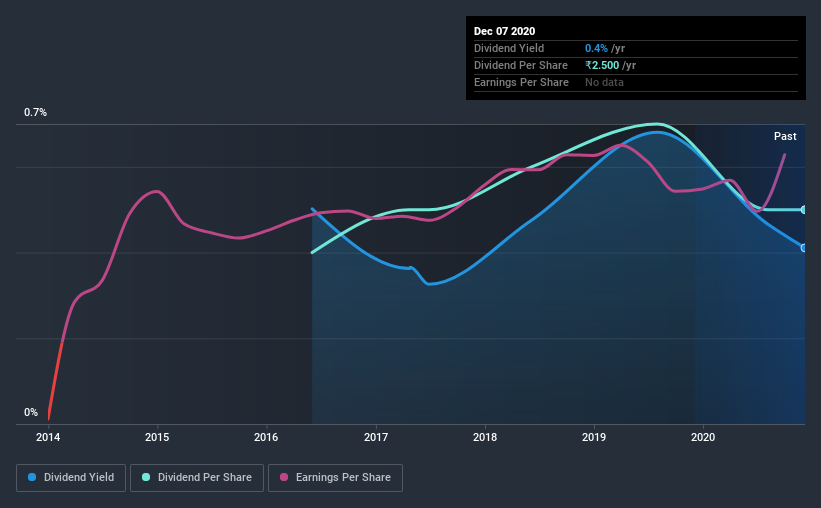Select the Dividend Yield line endpoint marker
This screenshot has height=508, width=821.
(803, 248)
